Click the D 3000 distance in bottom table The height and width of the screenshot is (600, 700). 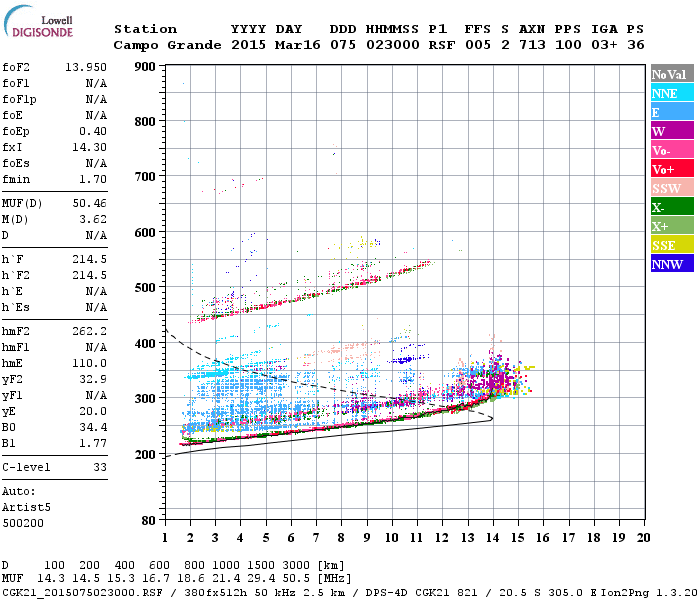pyautogui.click(x=296, y=565)
